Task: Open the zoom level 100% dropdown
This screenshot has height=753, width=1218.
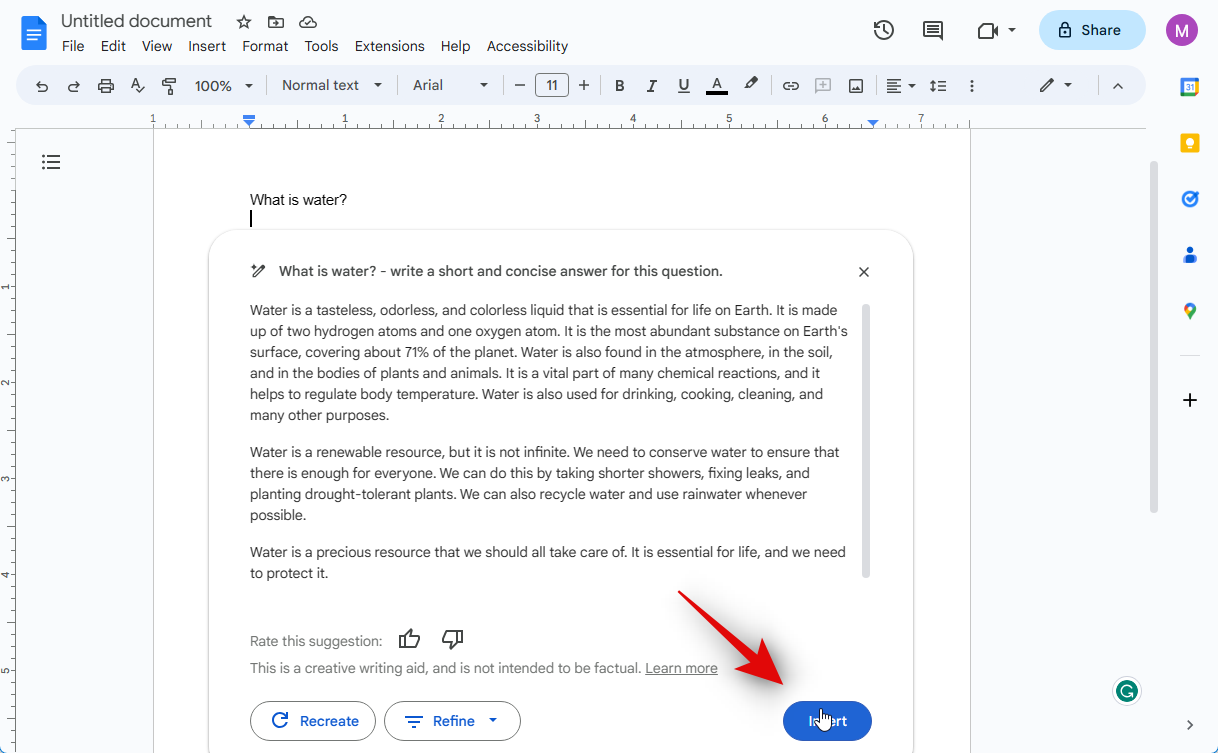Action: coord(224,86)
